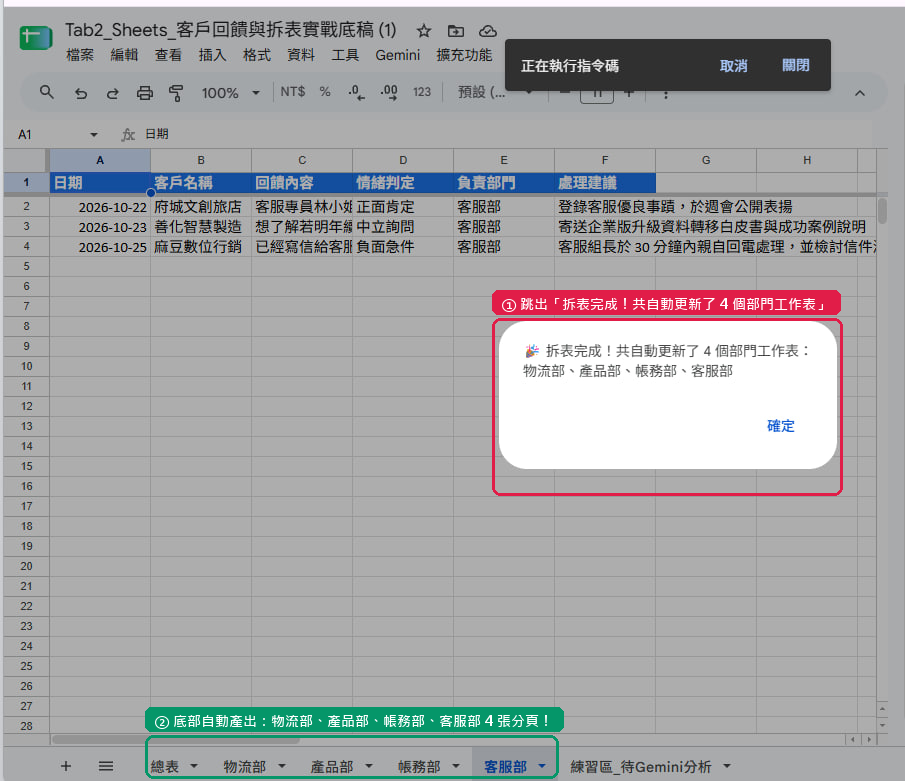Check the cloud save status icon
Image resolution: width=905 pixels, height=781 pixels.
click(488, 31)
